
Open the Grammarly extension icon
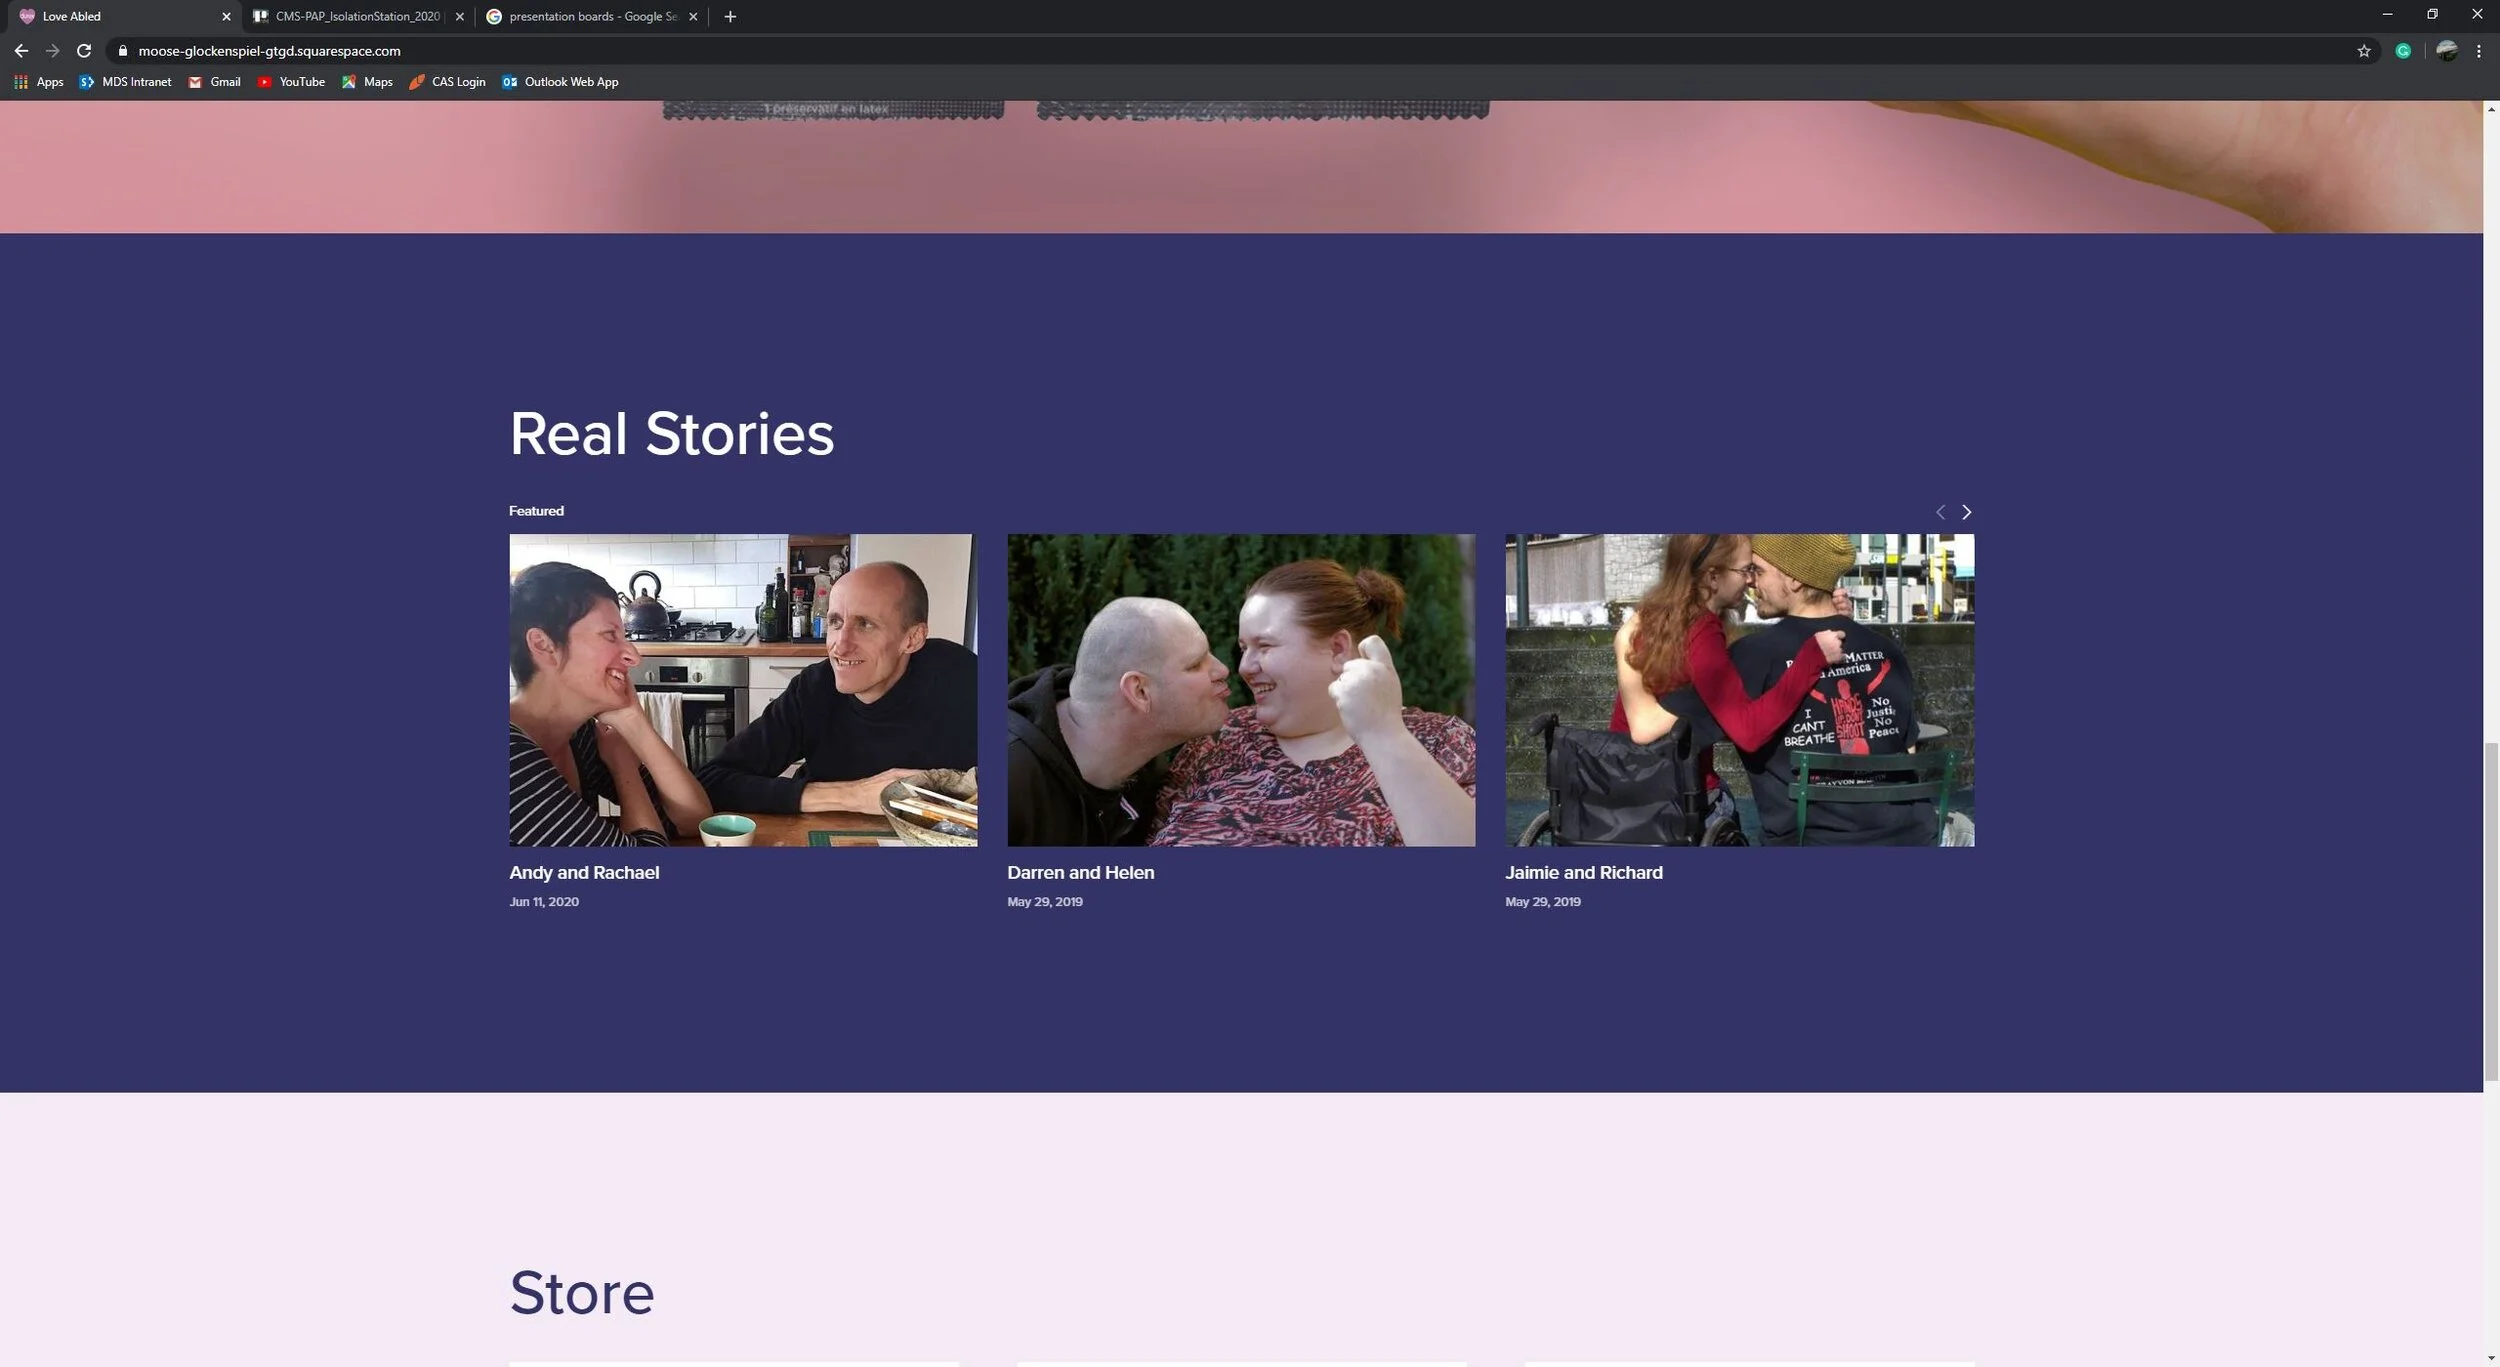click(2403, 51)
